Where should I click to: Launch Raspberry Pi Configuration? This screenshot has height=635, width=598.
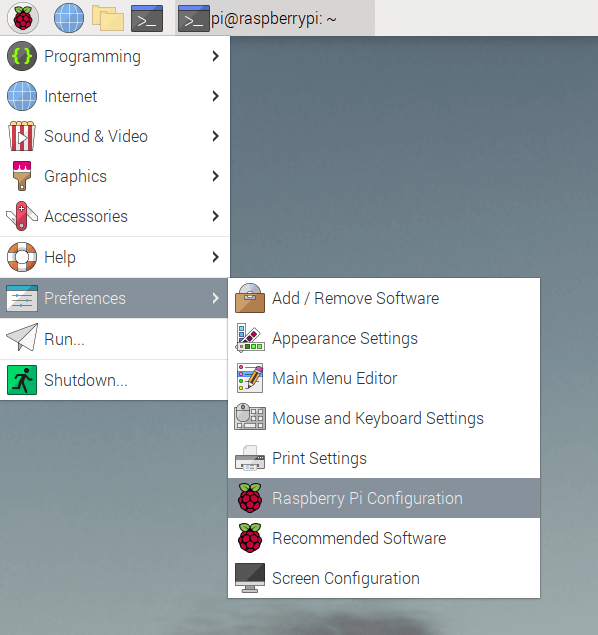384,498
